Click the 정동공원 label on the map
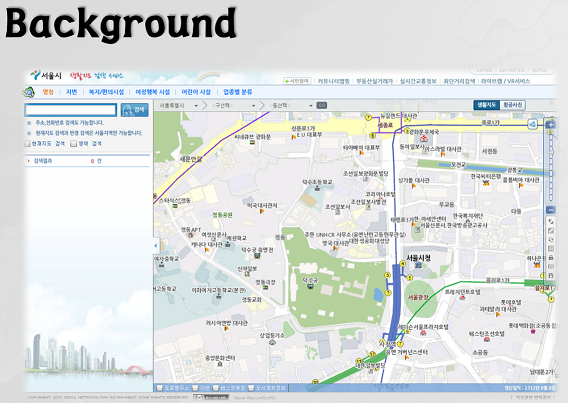Viewport: 568px width, 403px height. 222,215
